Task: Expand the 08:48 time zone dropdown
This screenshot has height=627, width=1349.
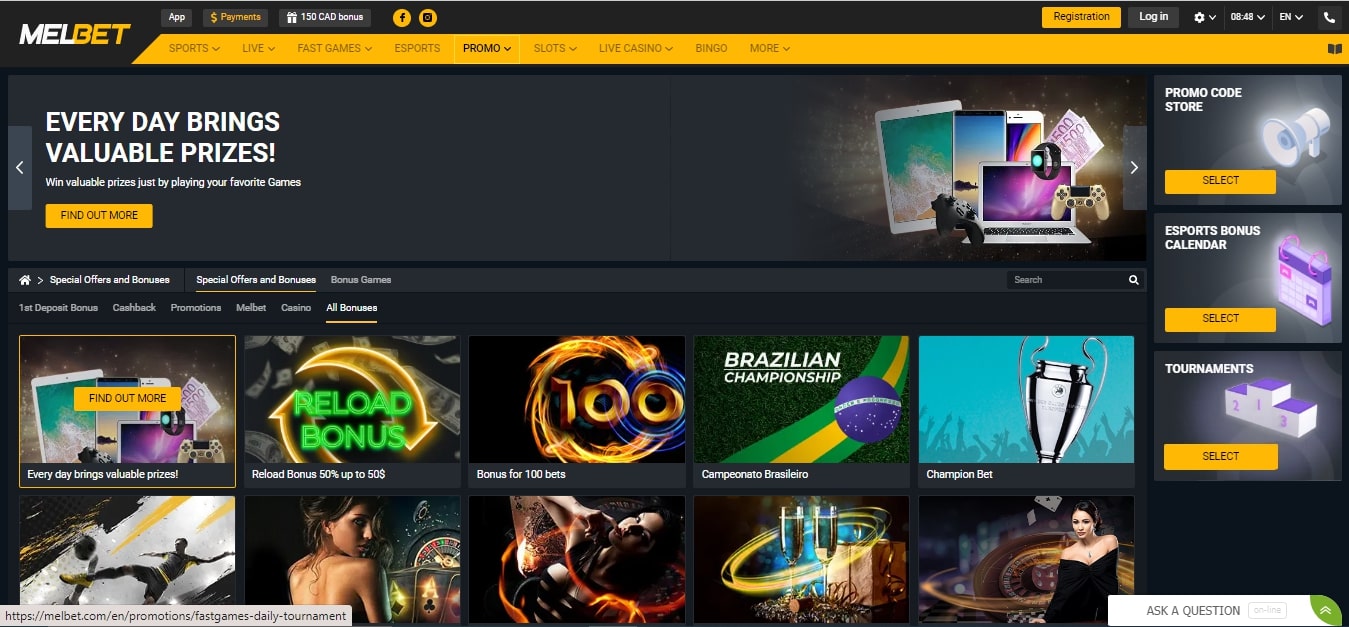Action: pos(1247,17)
